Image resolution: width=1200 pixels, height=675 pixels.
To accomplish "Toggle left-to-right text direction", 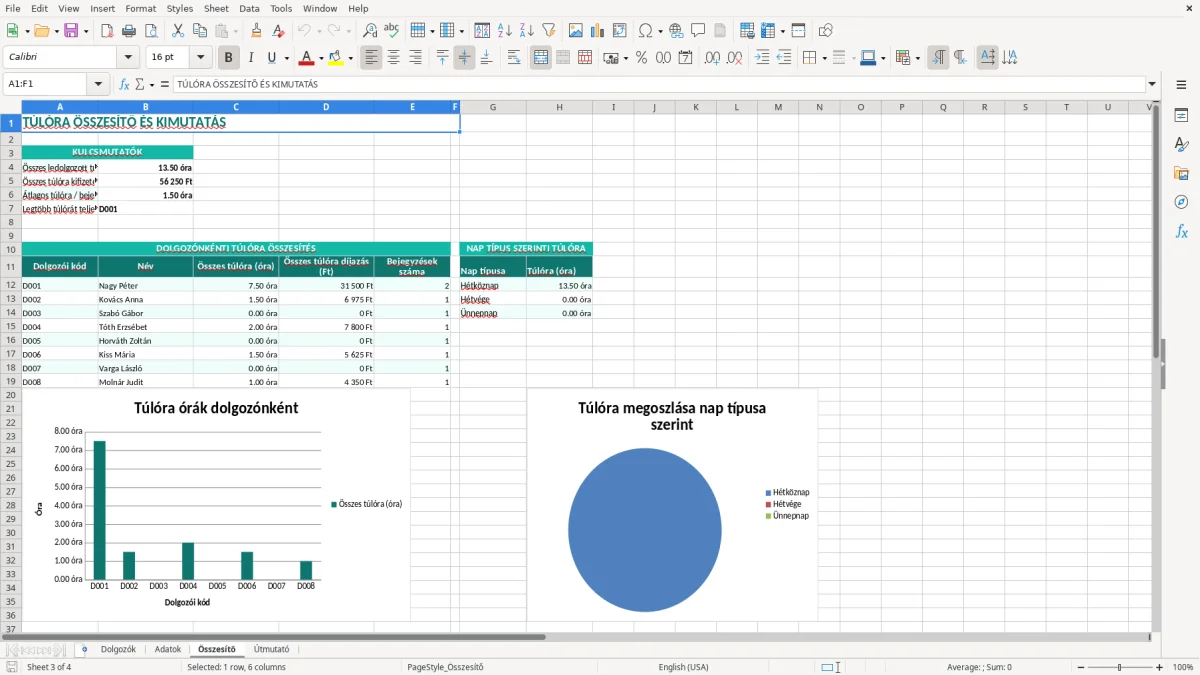I will pyautogui.click(x=938, y=58).
